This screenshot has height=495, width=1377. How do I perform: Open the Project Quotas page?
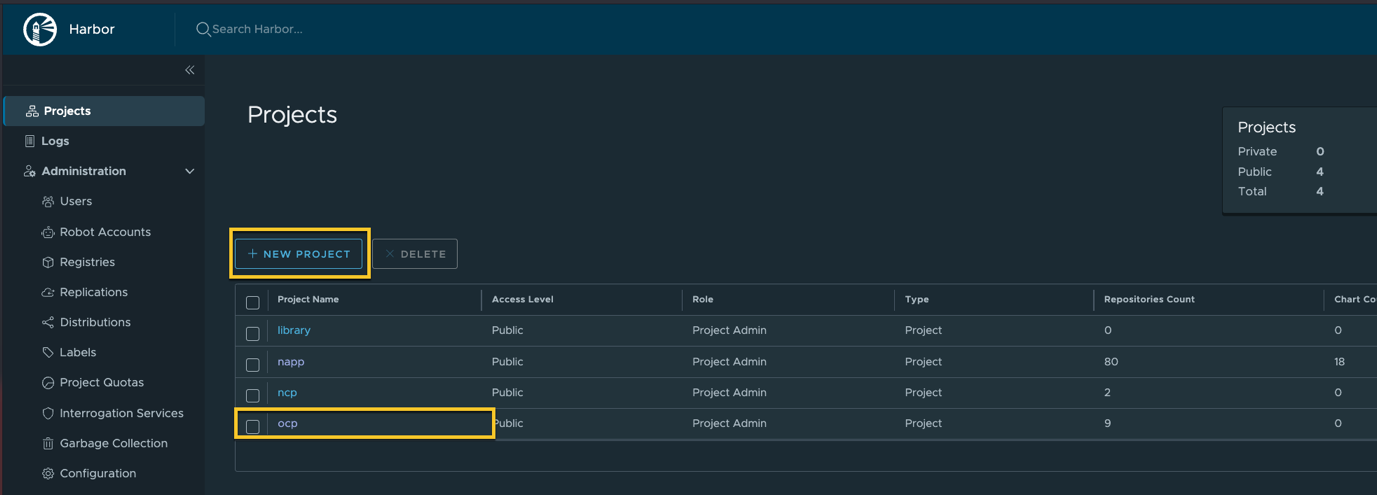(104, 382)
